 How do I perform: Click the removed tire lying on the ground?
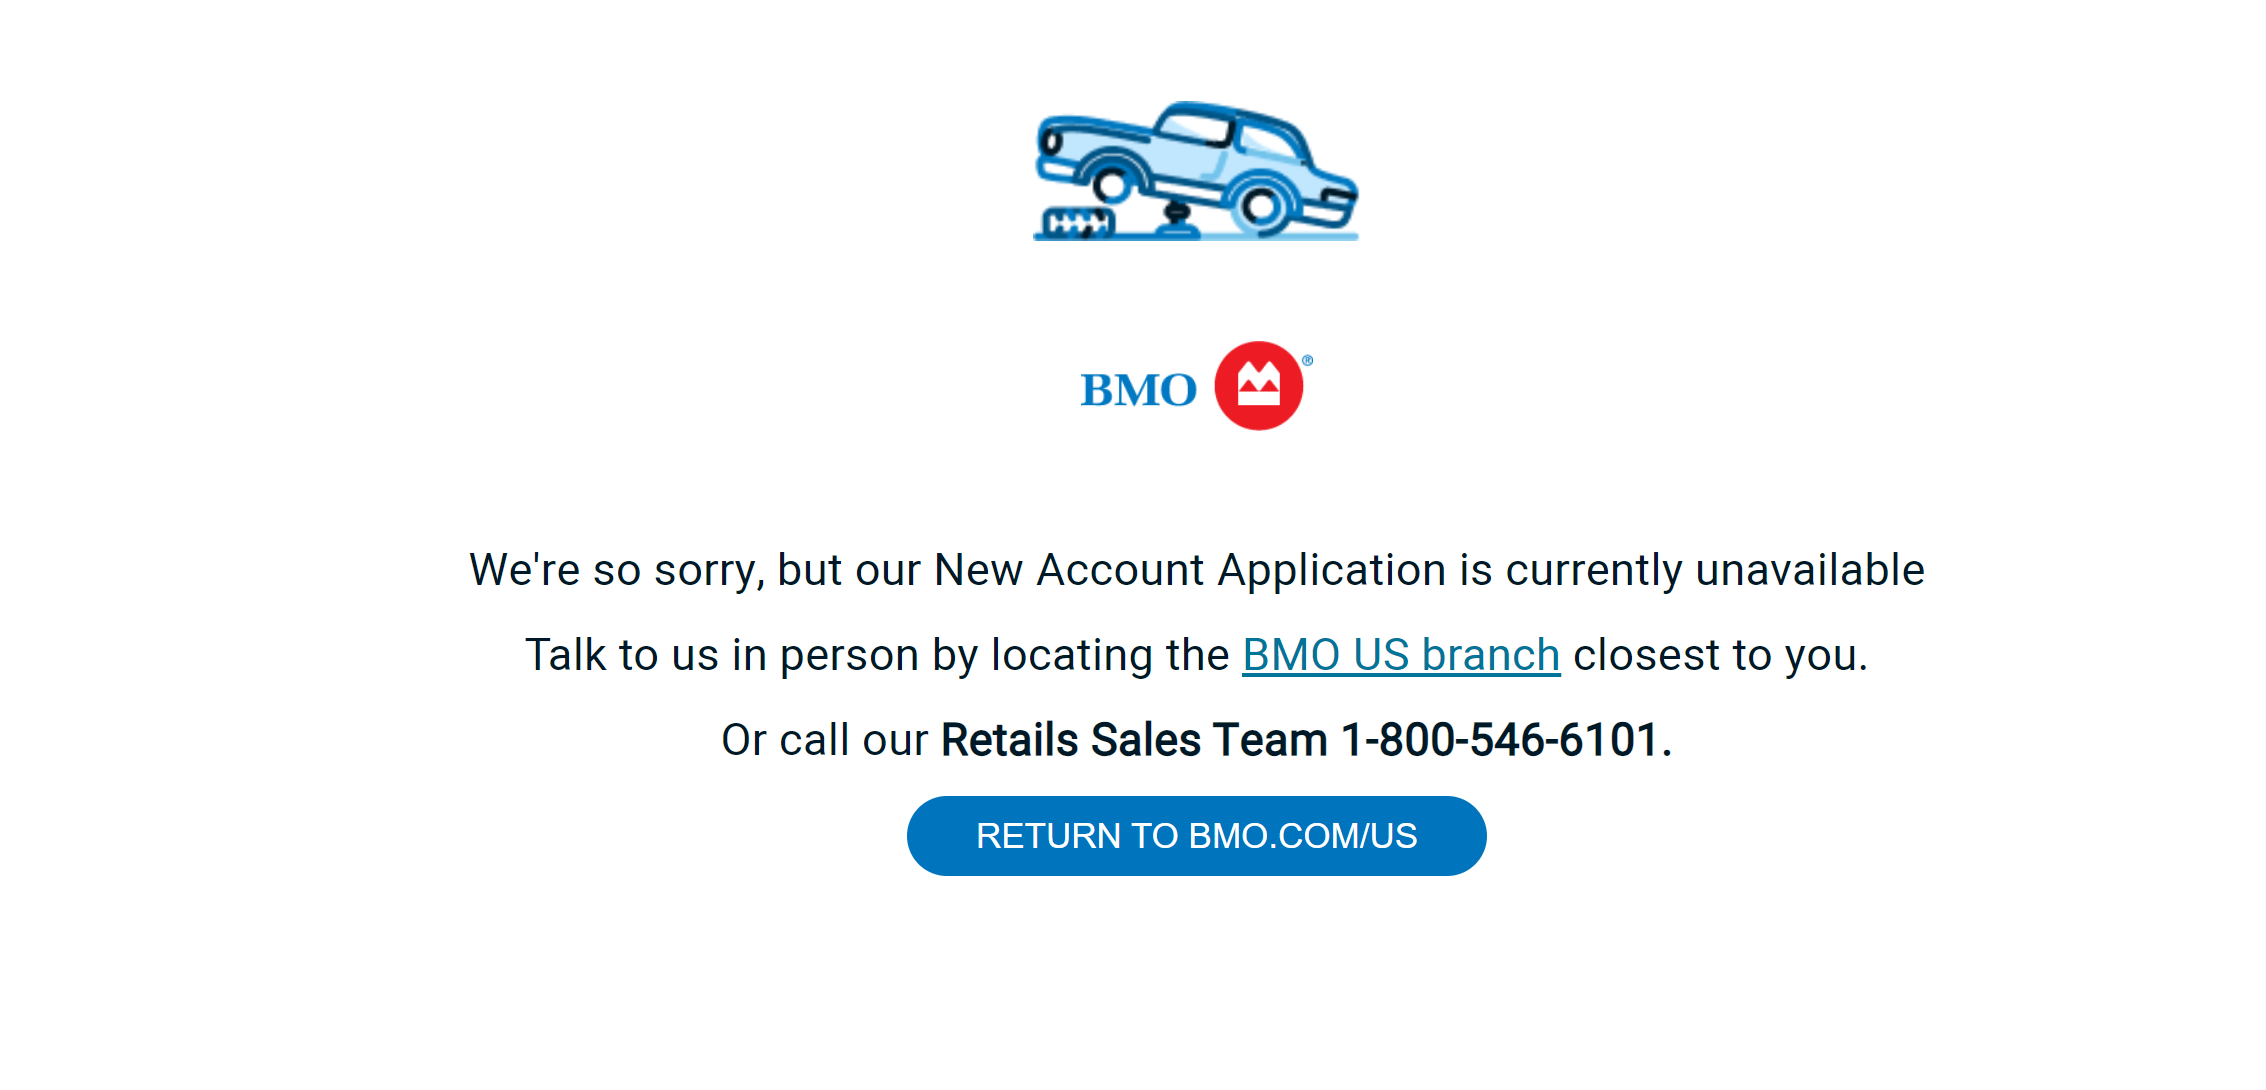1077,222
